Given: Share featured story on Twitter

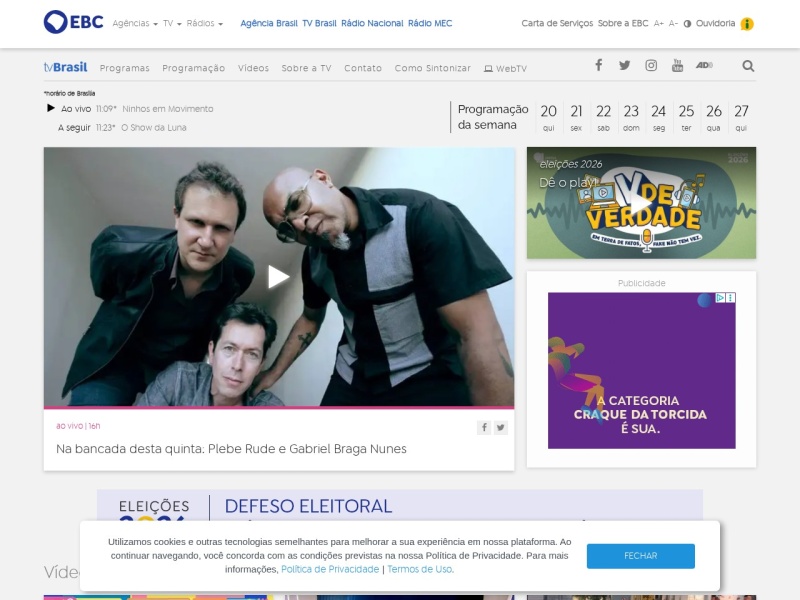Looking at the screenshot, I should tap(501, 428).
